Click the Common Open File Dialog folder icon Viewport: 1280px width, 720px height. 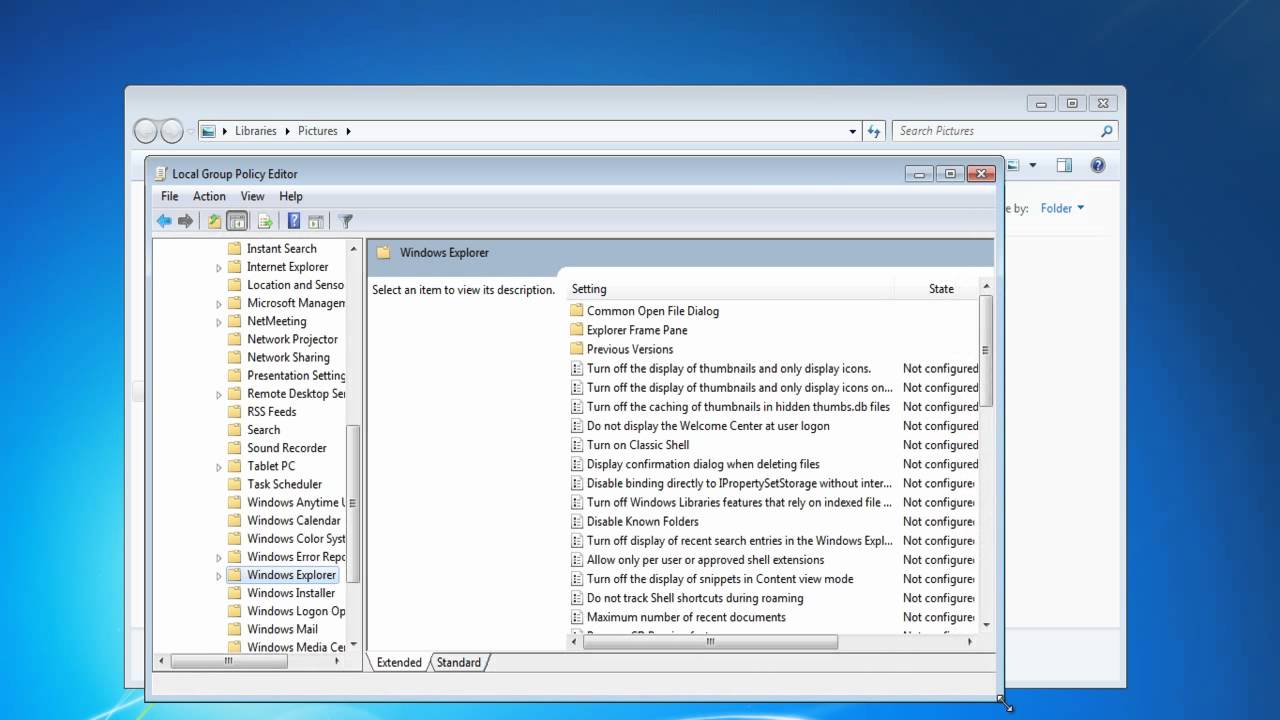point(576,311)
